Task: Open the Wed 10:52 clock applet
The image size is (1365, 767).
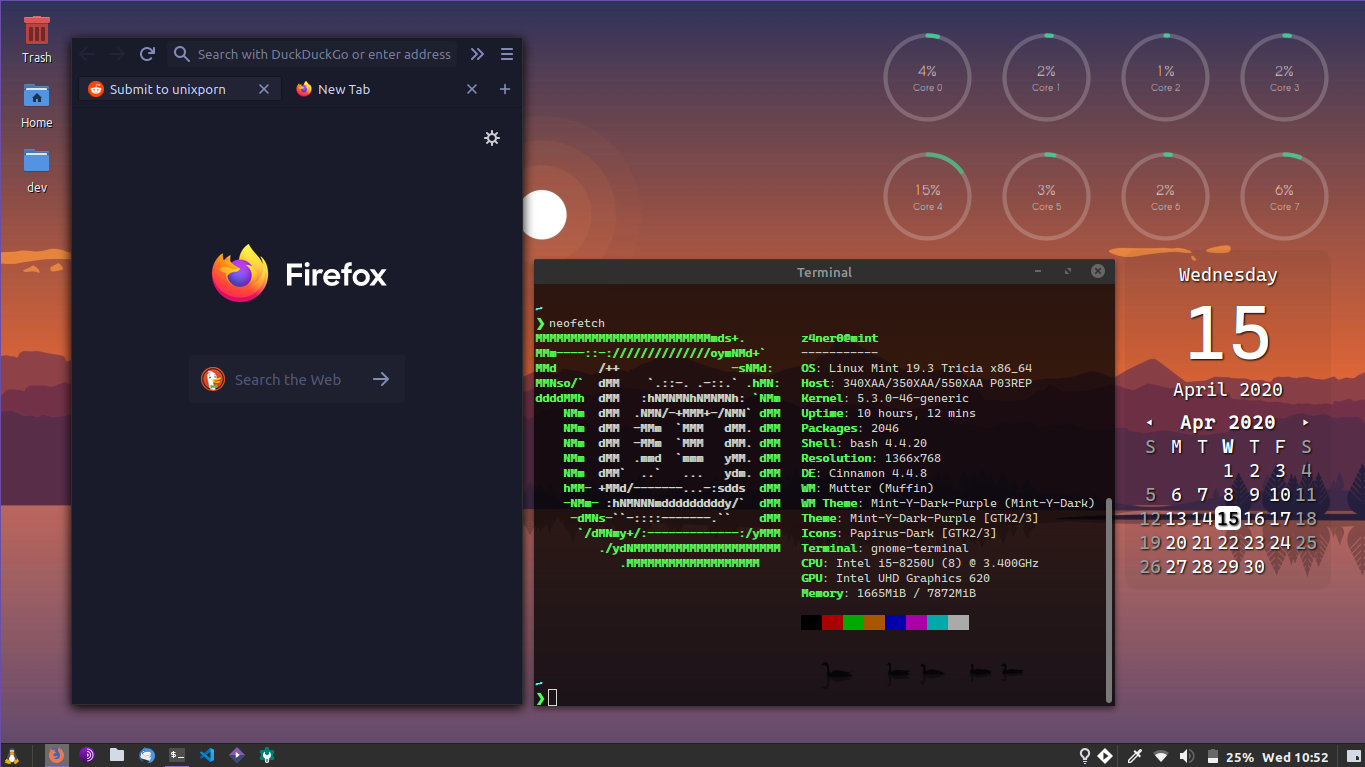Action: (1295, 757)
